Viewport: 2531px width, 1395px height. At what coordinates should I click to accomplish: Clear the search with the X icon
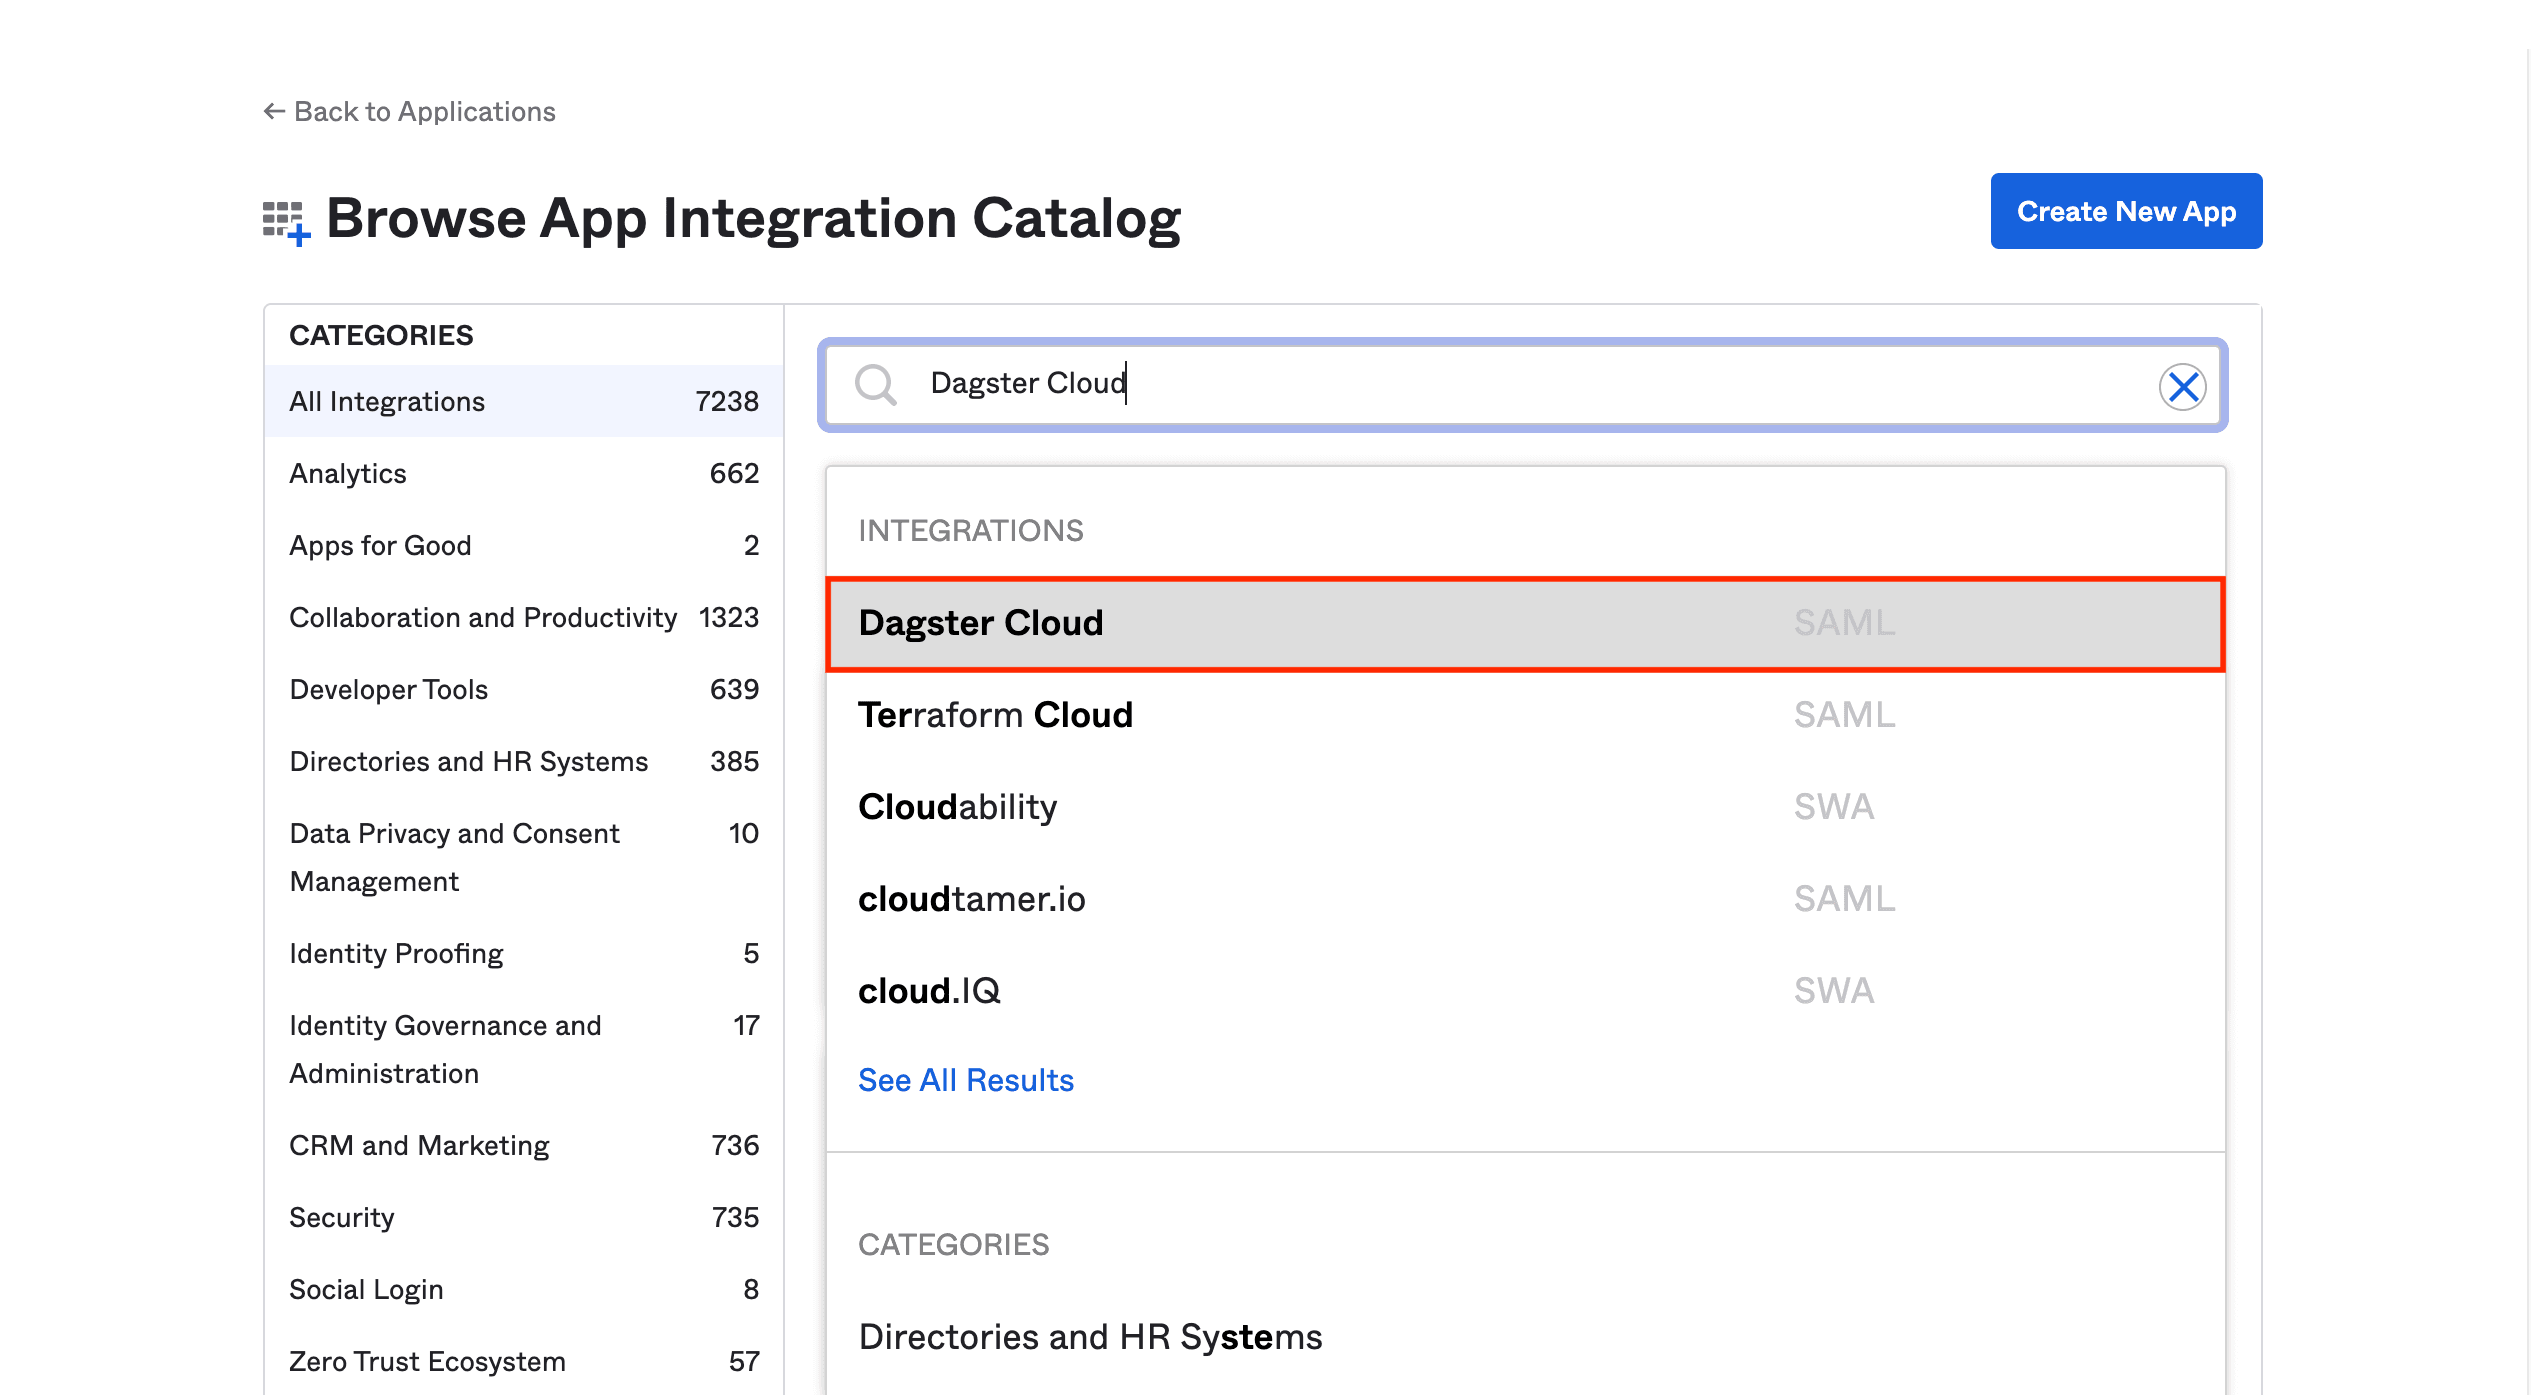tap(2184, 387)
